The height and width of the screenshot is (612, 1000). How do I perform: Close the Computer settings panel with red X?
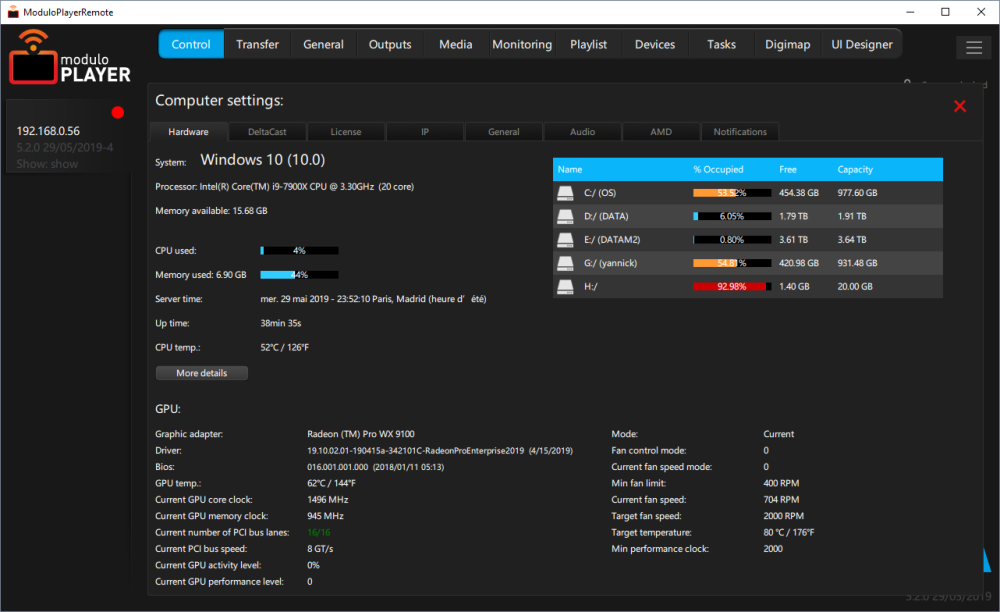click(x=960, y=106)
